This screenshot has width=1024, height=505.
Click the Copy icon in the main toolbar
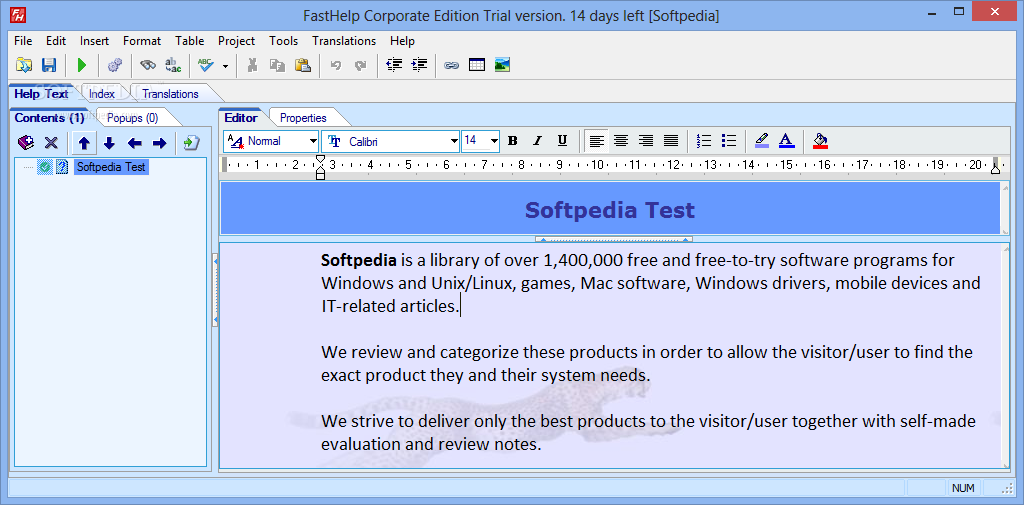coord(278,65)
